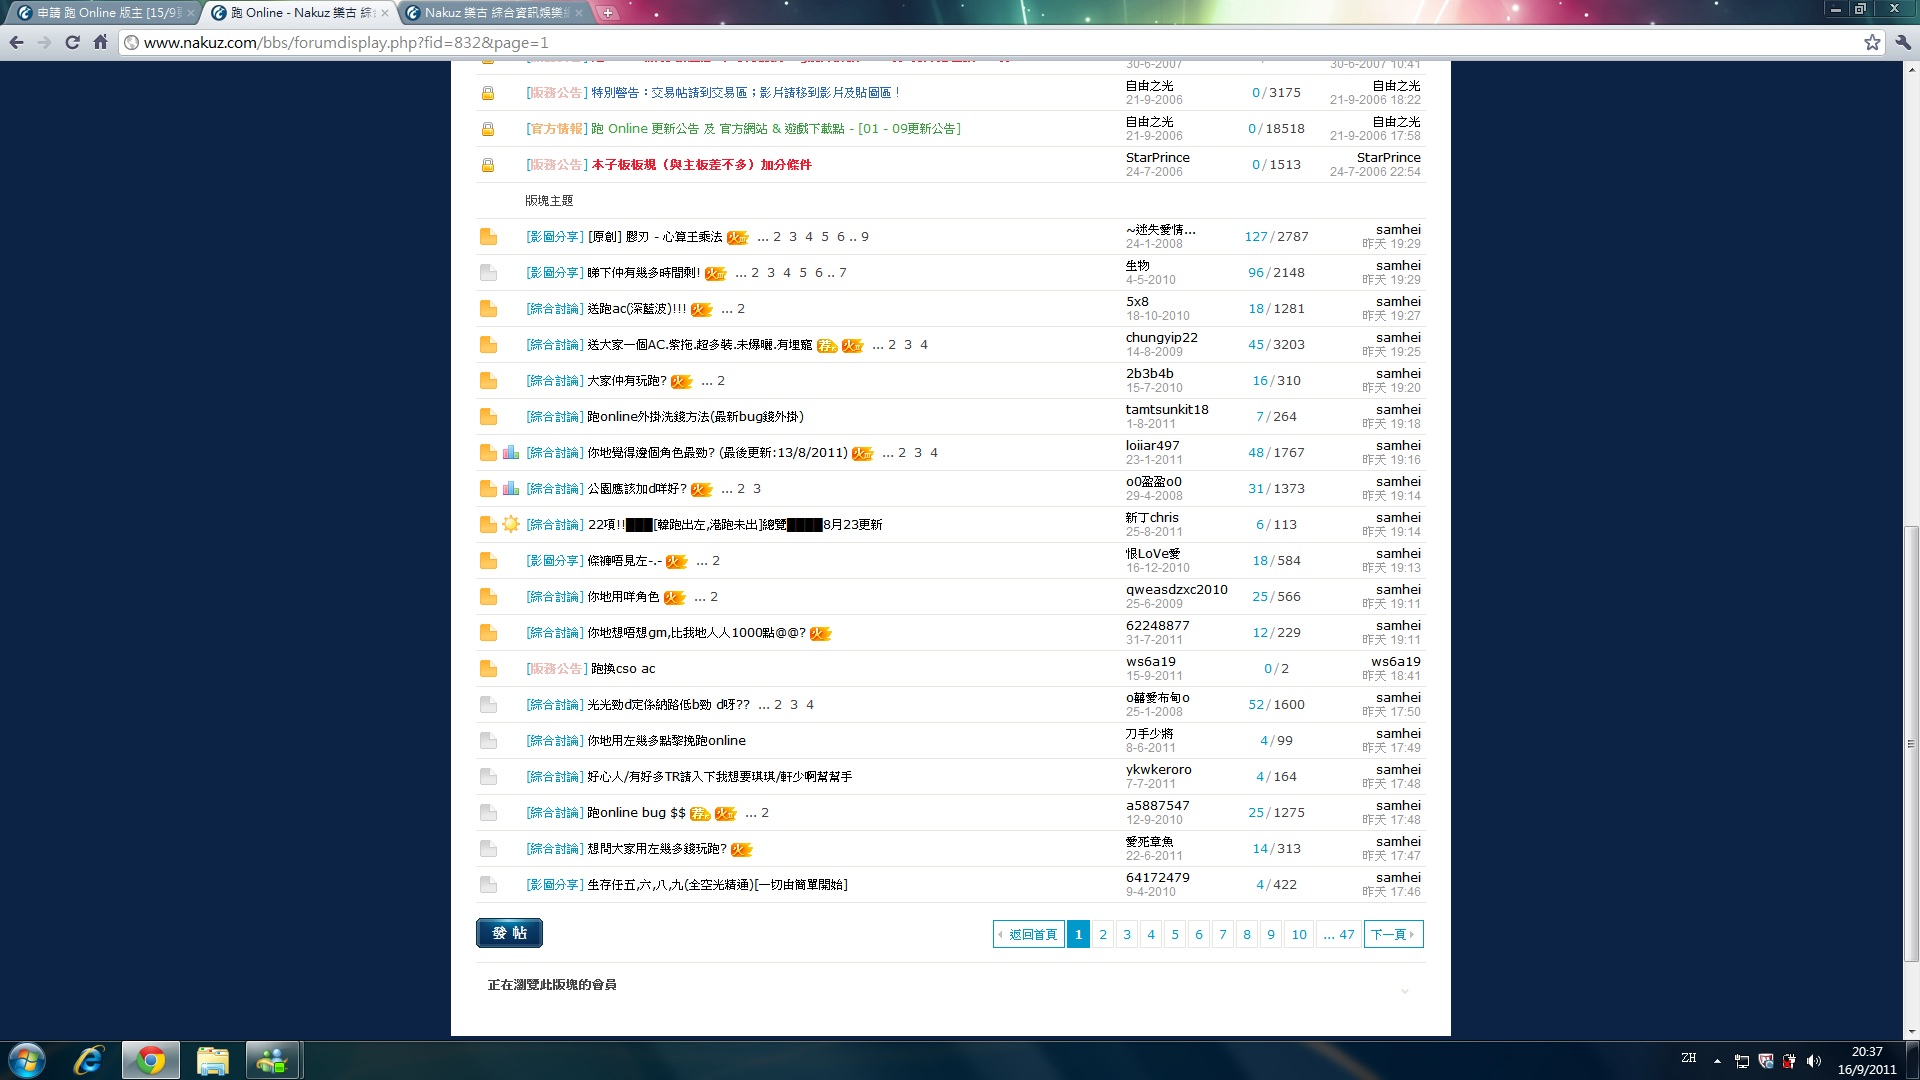Go to the next page via 下一頁

[x=1392, y=934]
